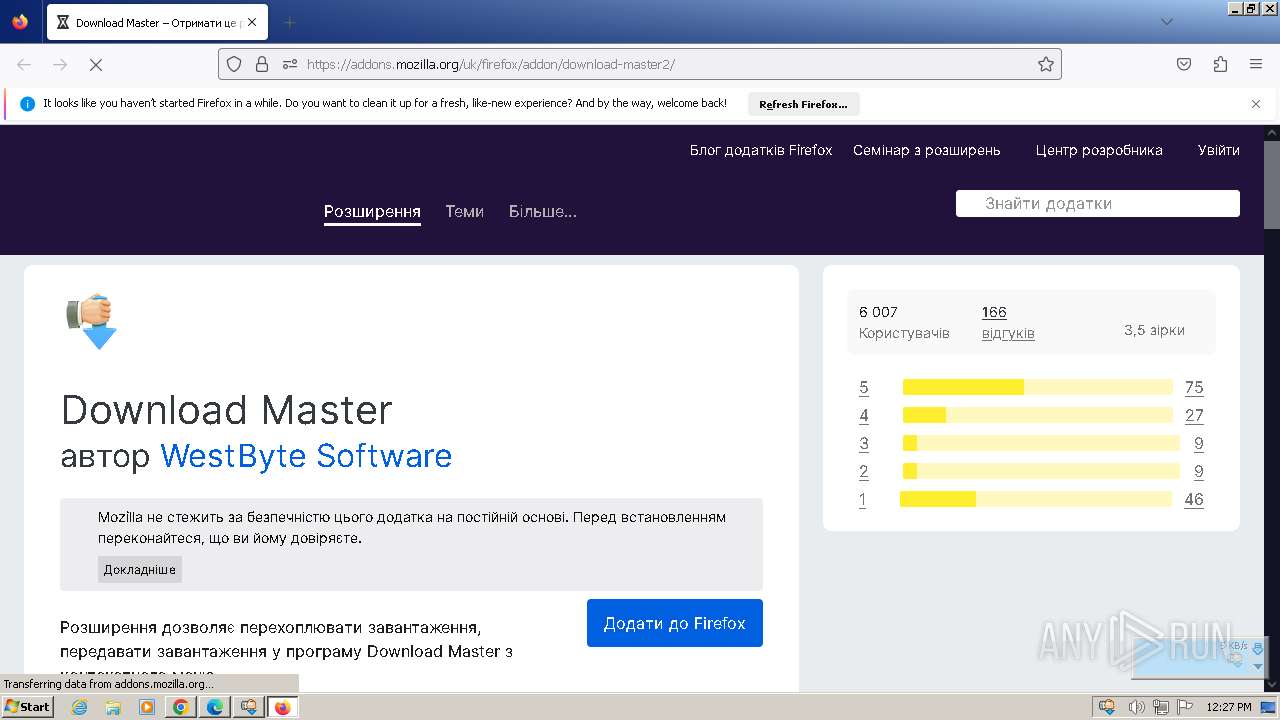Save page to Pocket
Image resolution: width=1280 pixels, height=720 pixels.
point(1184,64)
